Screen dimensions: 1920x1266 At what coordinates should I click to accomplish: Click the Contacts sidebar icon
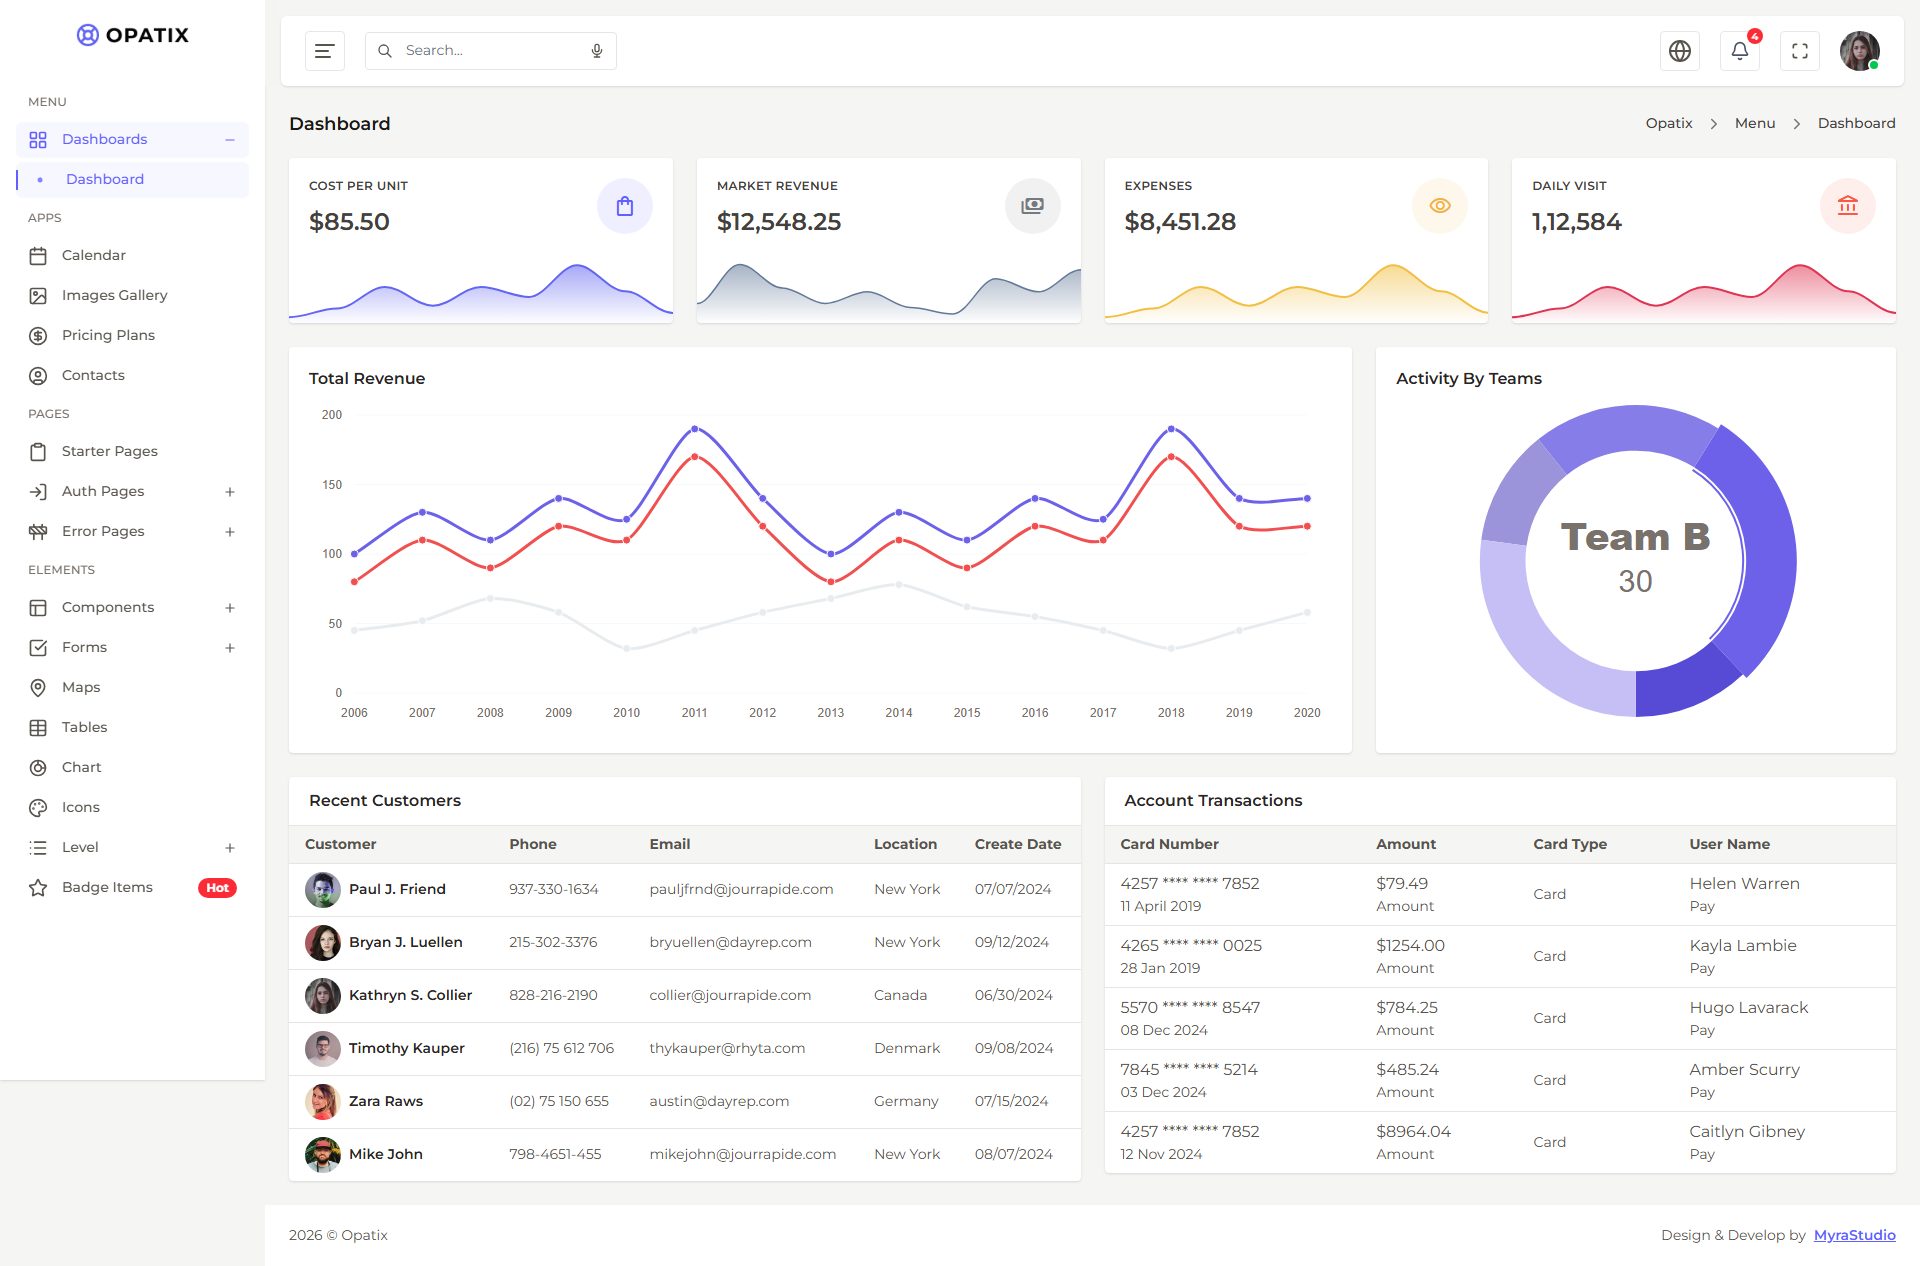(x=38, y=376)
